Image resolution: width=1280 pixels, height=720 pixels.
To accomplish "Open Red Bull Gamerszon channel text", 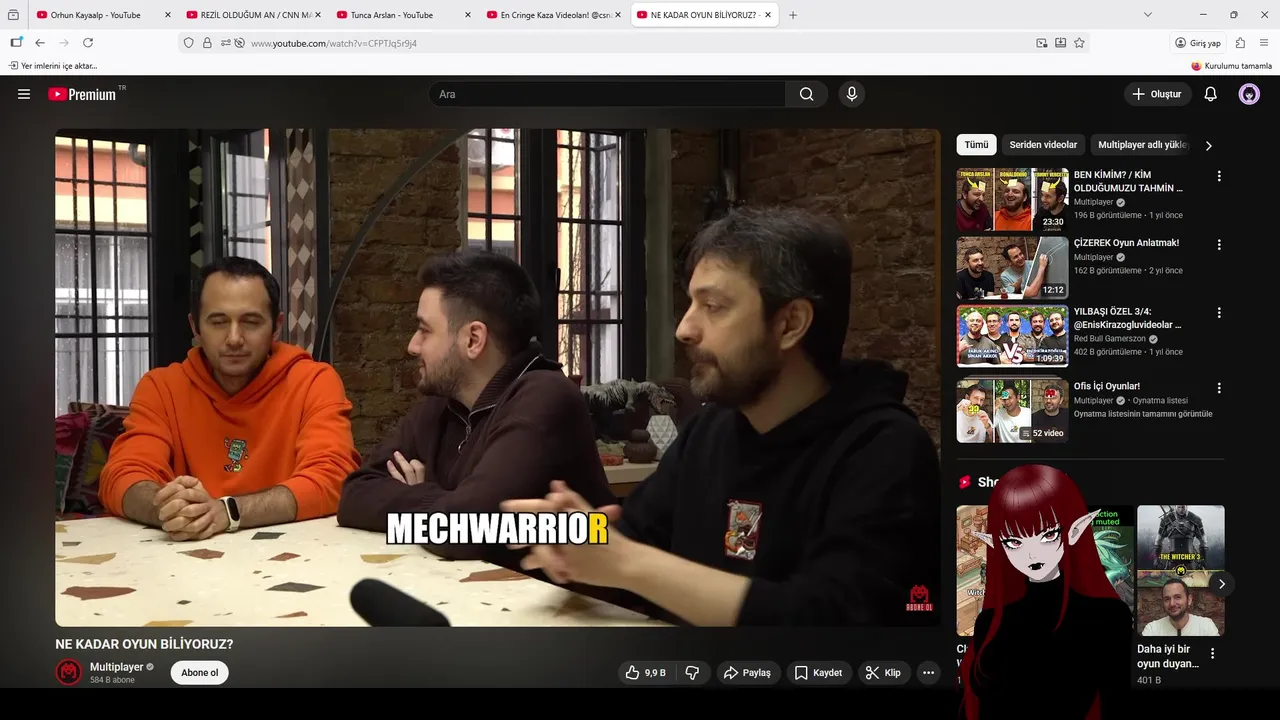I will 1109,339.
